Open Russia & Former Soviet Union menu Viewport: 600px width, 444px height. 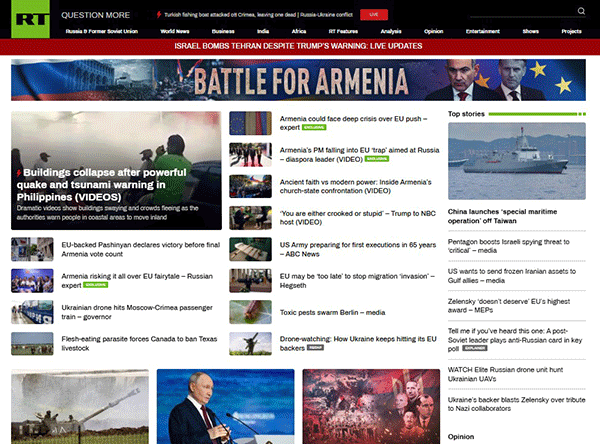[101, 31]
